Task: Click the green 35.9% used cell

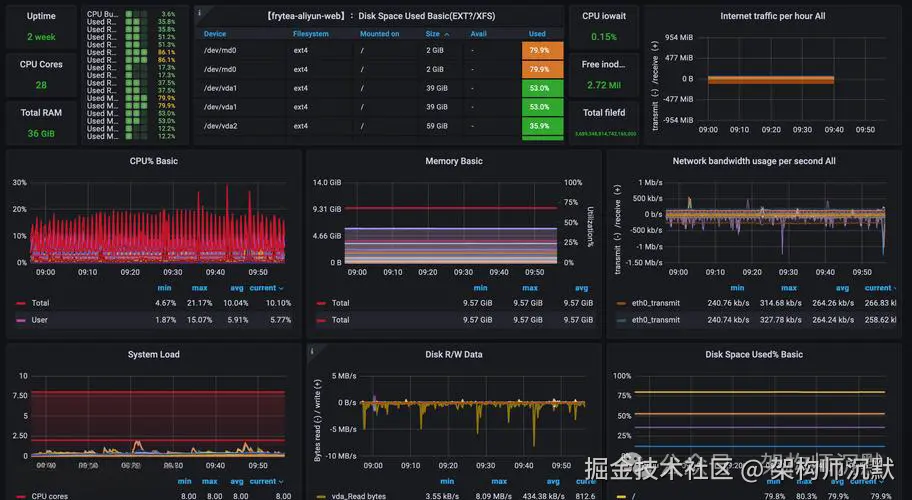Action: (542, 126)
